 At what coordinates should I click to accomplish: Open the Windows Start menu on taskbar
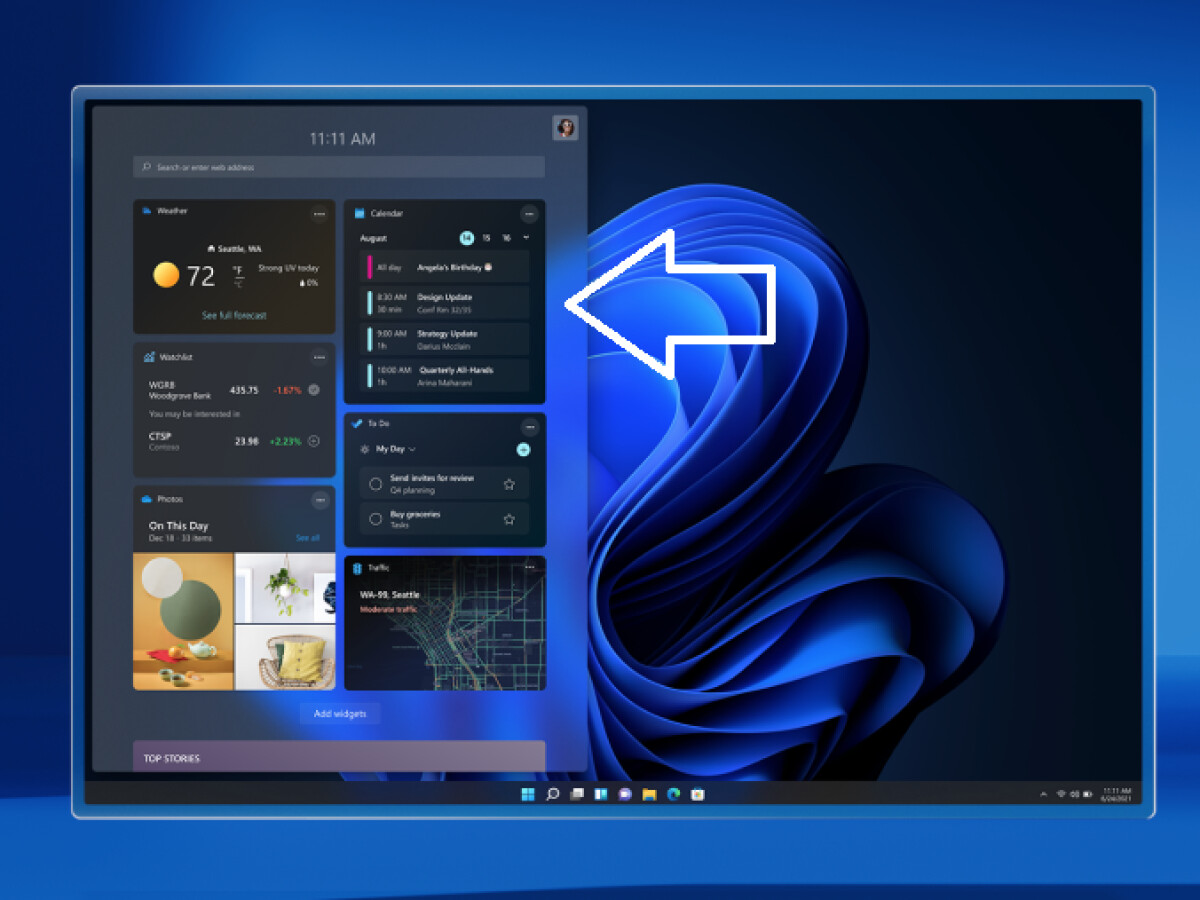click(528, 794)
